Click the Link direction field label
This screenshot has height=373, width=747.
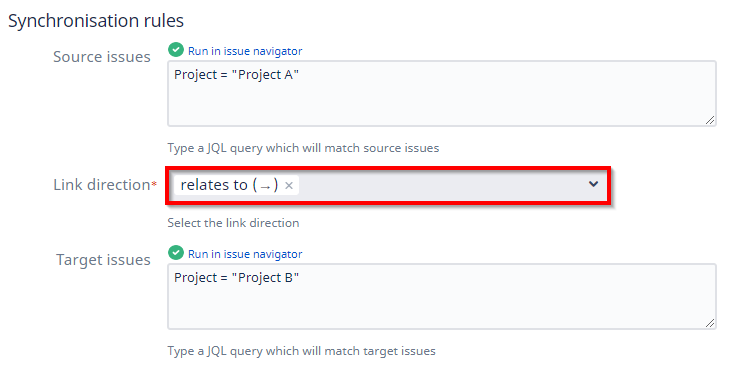(101, 185)
